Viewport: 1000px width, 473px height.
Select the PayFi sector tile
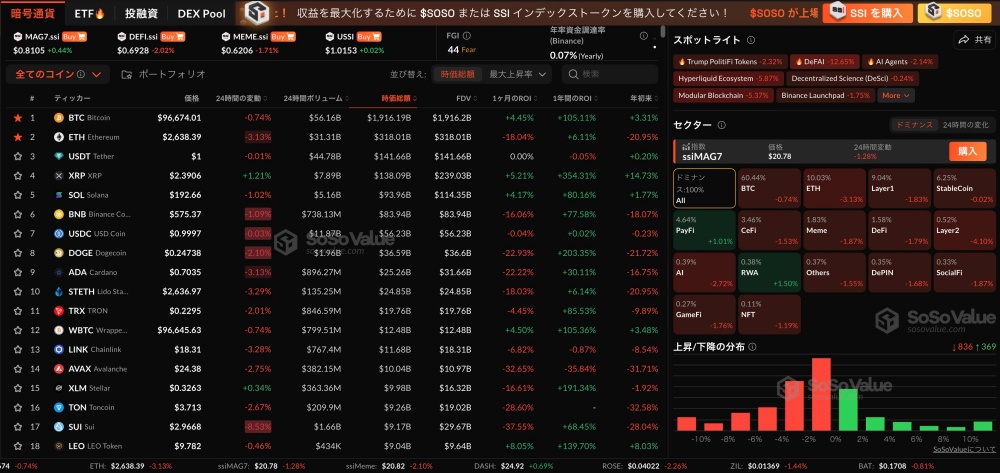pyautogui.click(x=704, y=230)
